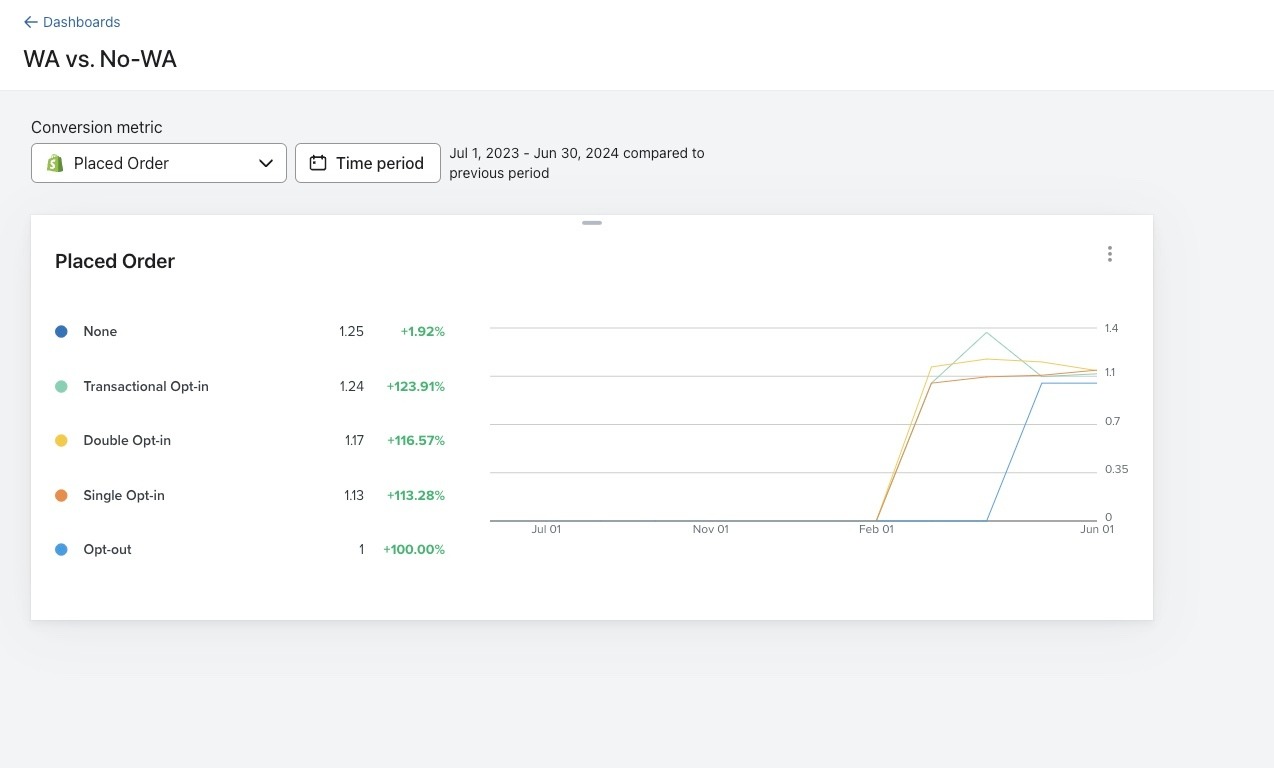Toggle the Double Opt-in yellow dot
This screenshot has width=1274, height=768.
pos(61,441)
